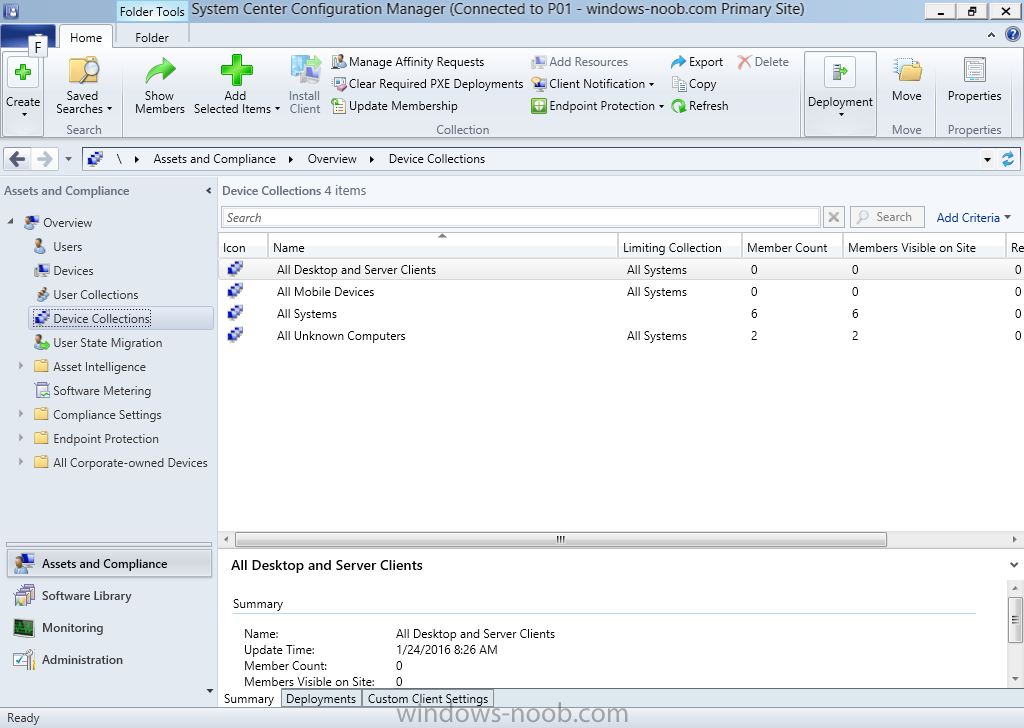Collapse the ribbon with the arrow
Image resolution: width=1024 pixels, height=728 pixels.
991,35
